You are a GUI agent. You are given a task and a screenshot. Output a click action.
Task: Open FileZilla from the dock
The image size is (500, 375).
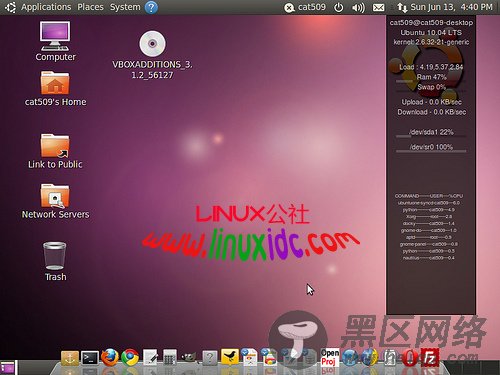click(x=430, y=357)
